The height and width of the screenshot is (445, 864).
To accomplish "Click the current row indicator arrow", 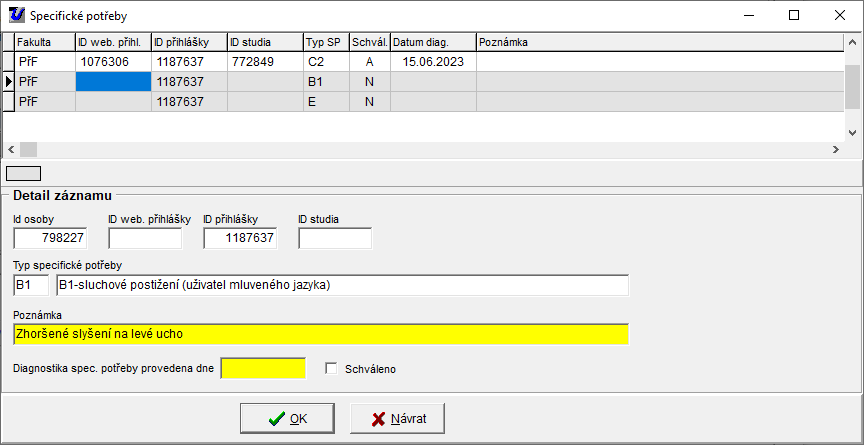I will (x=8, y=82).
